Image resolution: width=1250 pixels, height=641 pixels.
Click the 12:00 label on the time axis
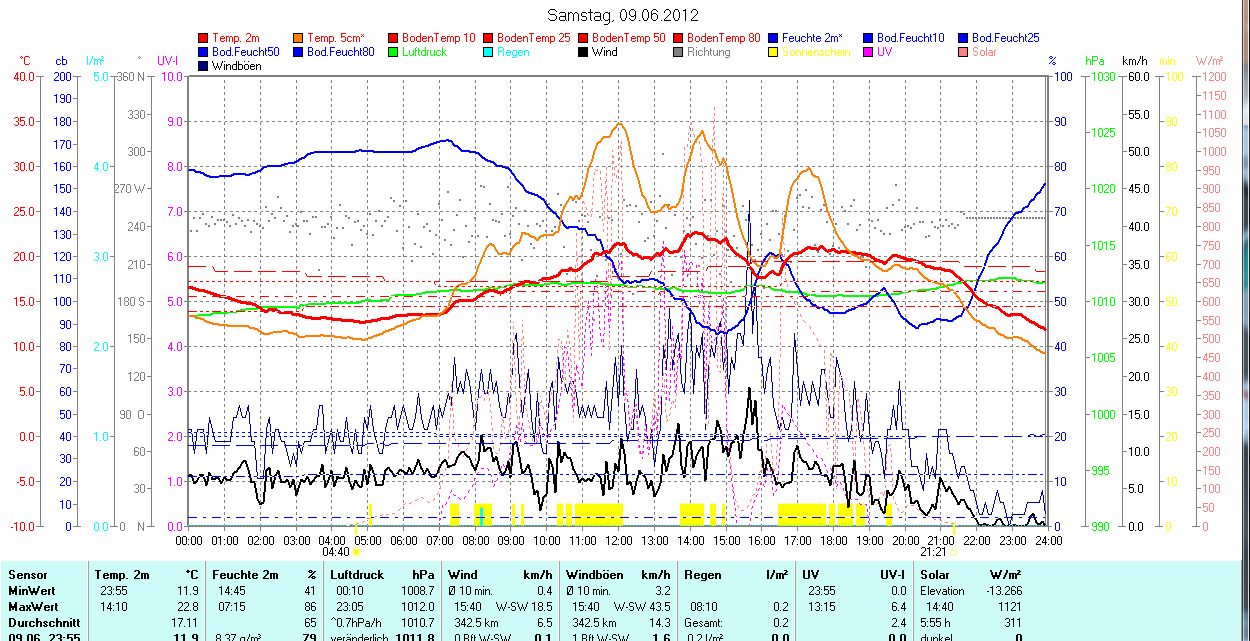618,540
